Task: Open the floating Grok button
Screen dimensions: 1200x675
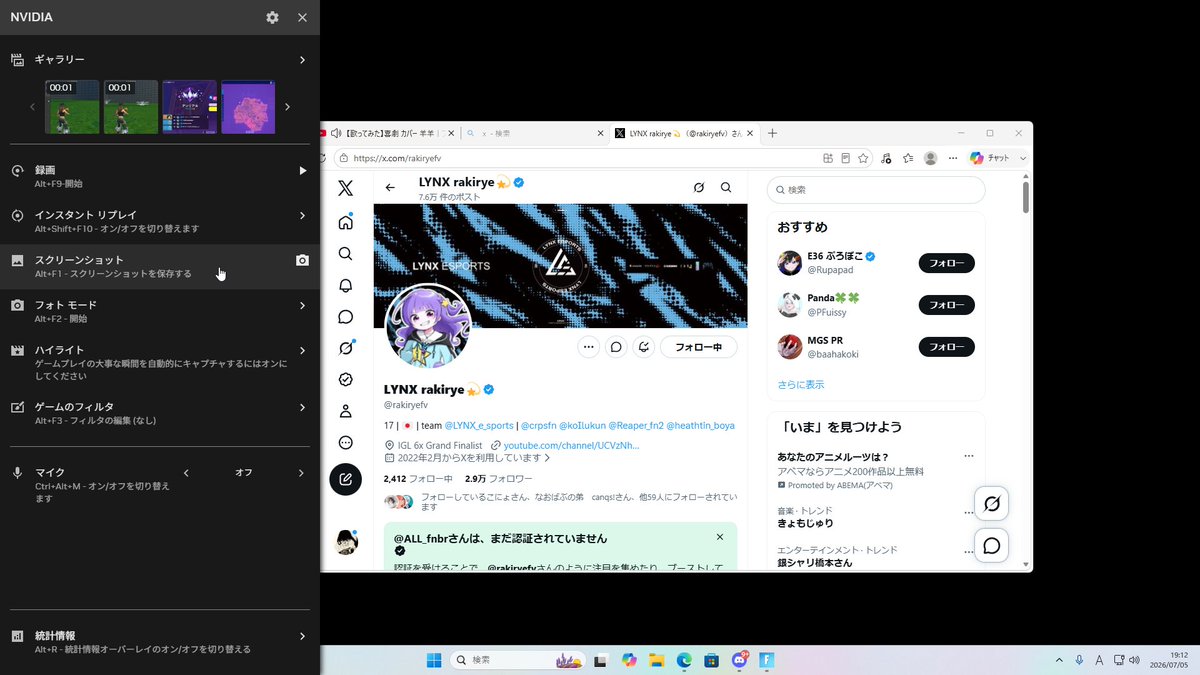Action: [992, 503]
